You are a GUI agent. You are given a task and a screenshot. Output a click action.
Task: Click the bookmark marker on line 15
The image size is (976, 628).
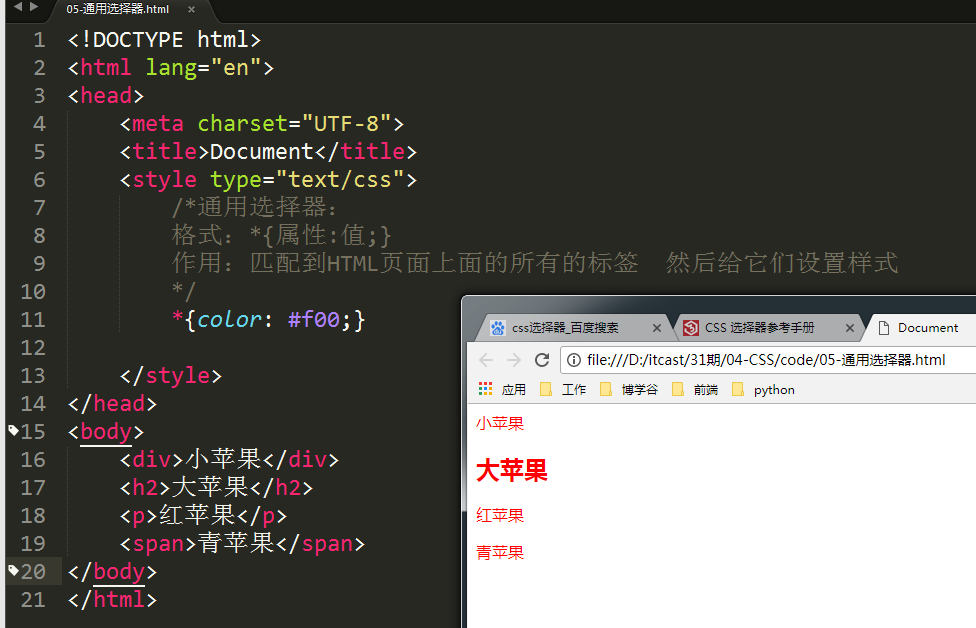(x=13, y=429)
